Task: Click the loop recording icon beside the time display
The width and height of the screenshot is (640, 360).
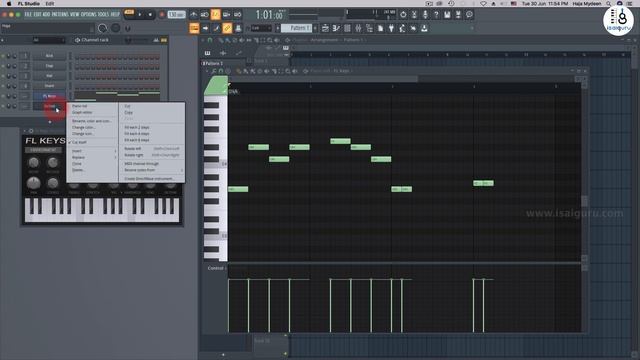Action: click(x=238, y=15)
